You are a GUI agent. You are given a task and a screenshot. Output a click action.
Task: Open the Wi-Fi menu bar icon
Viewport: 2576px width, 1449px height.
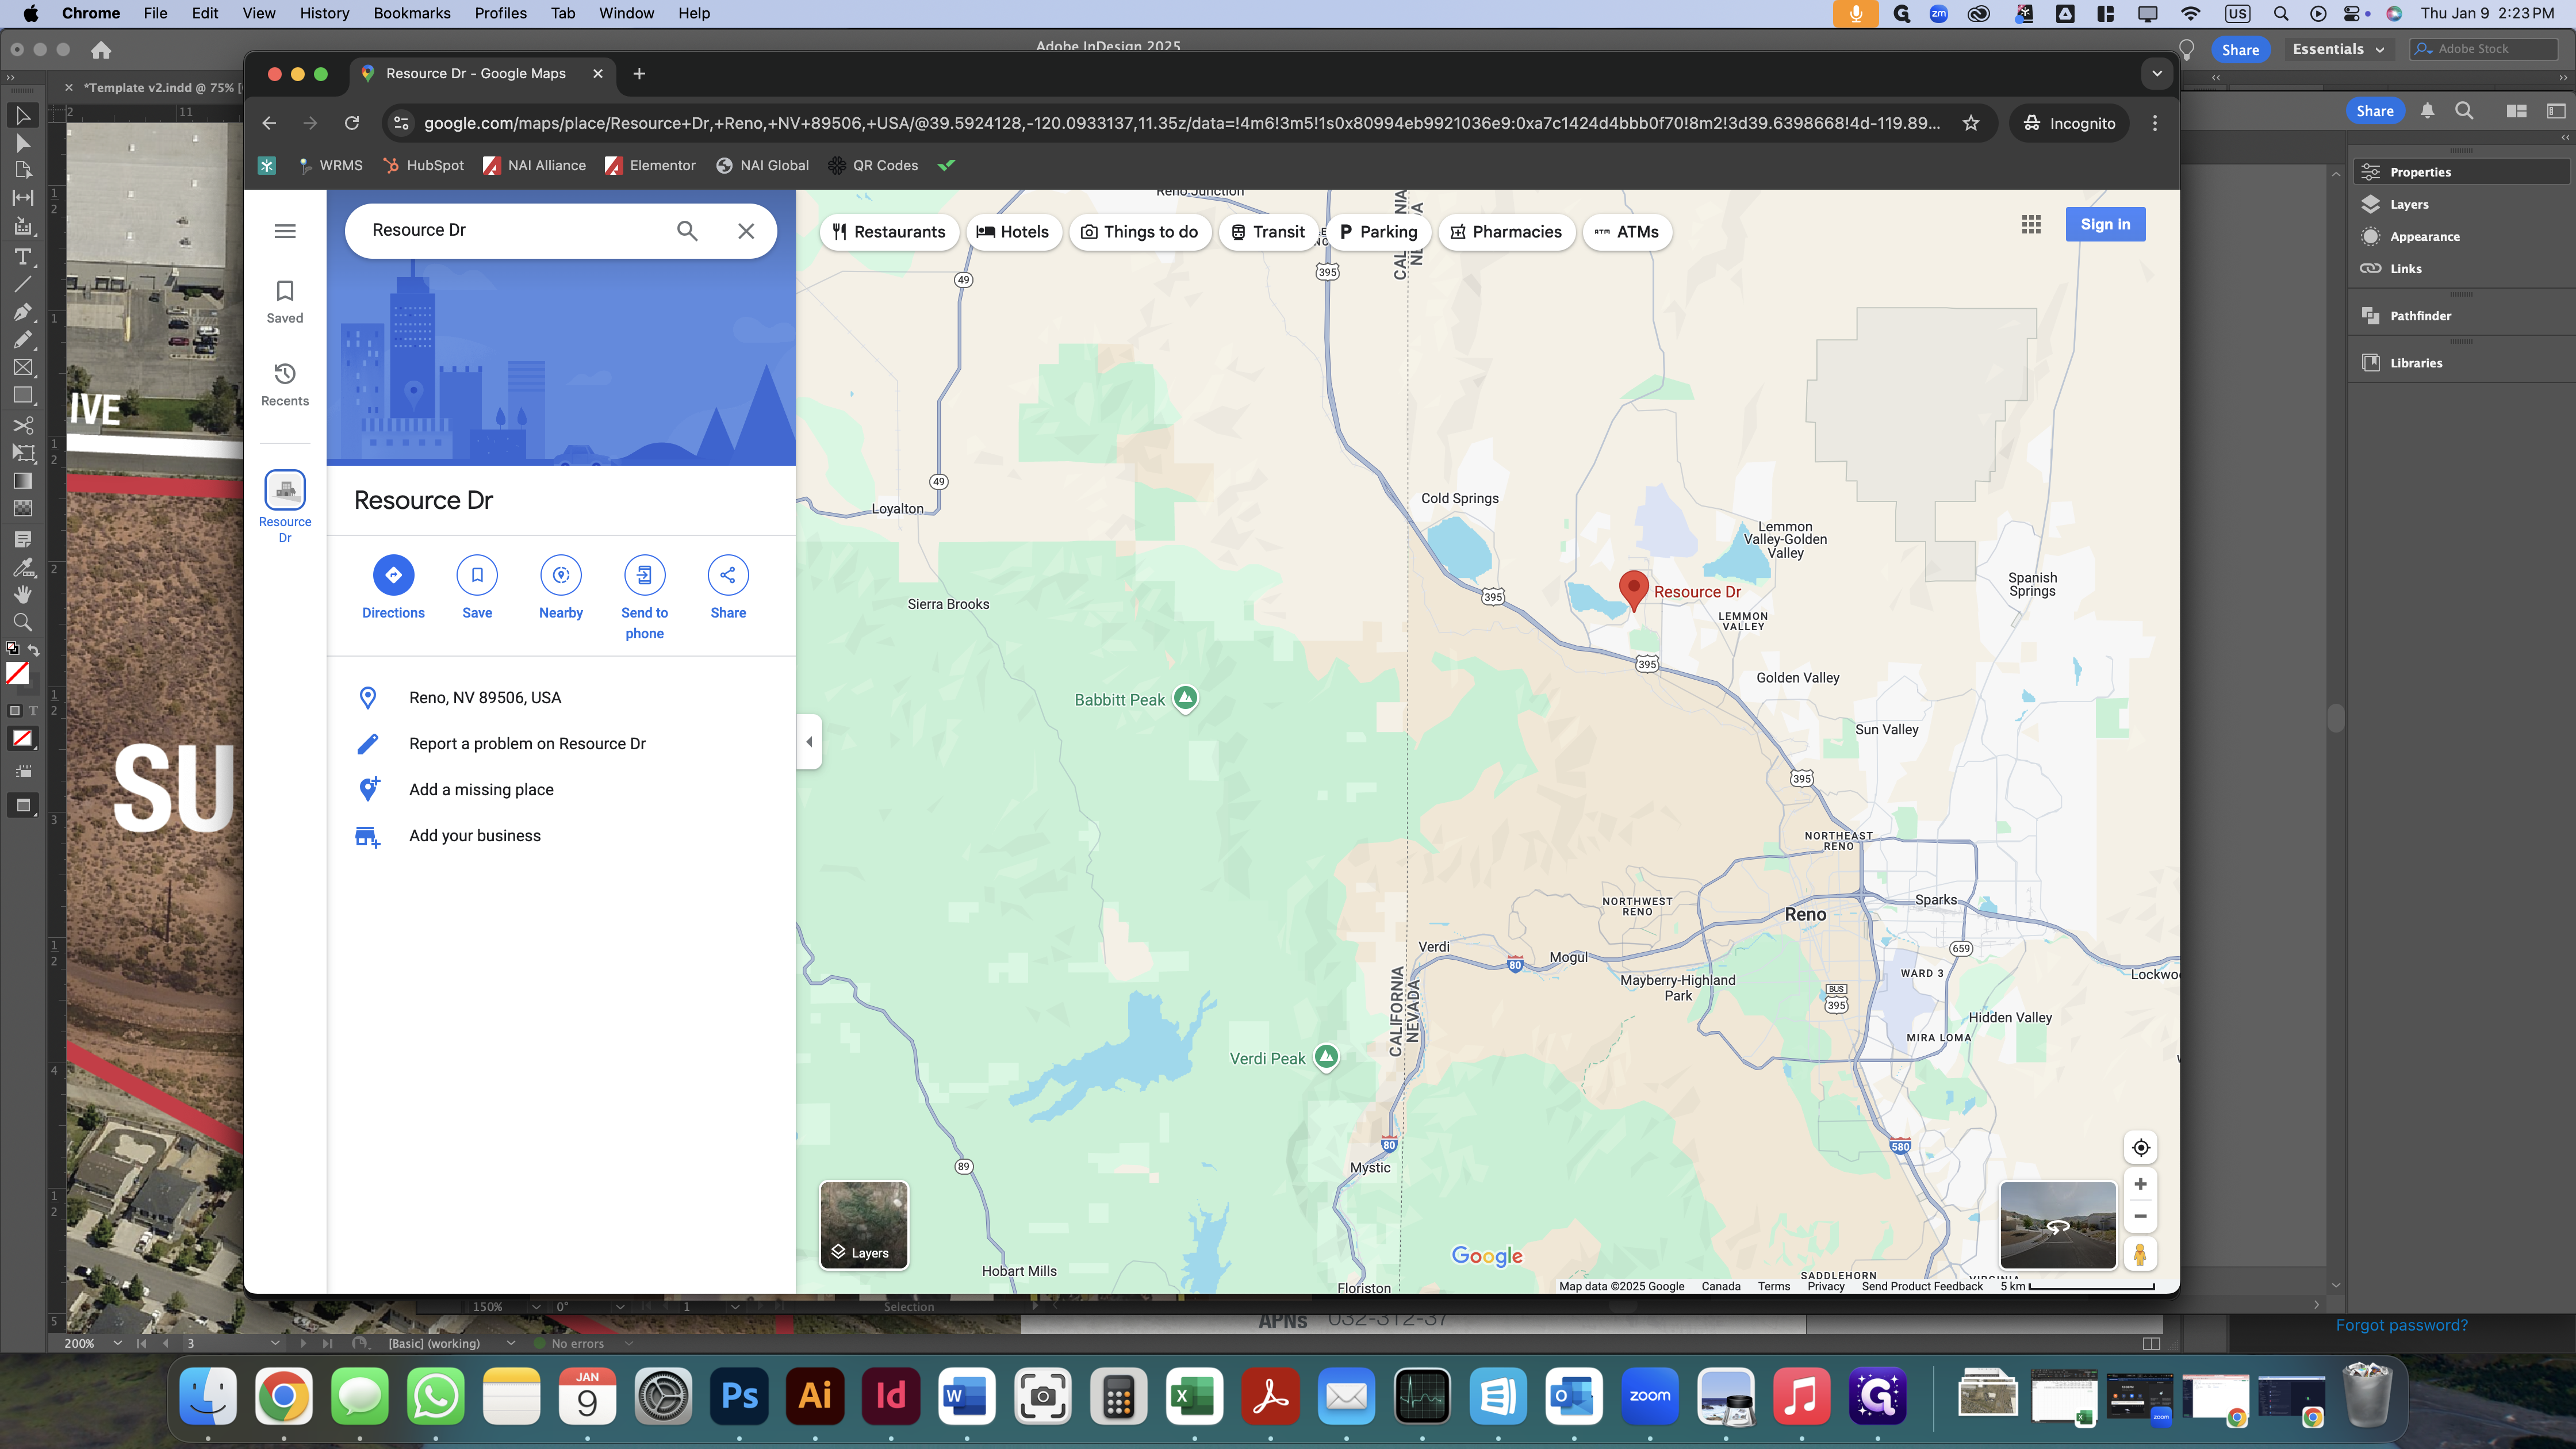click(2190, 13)
